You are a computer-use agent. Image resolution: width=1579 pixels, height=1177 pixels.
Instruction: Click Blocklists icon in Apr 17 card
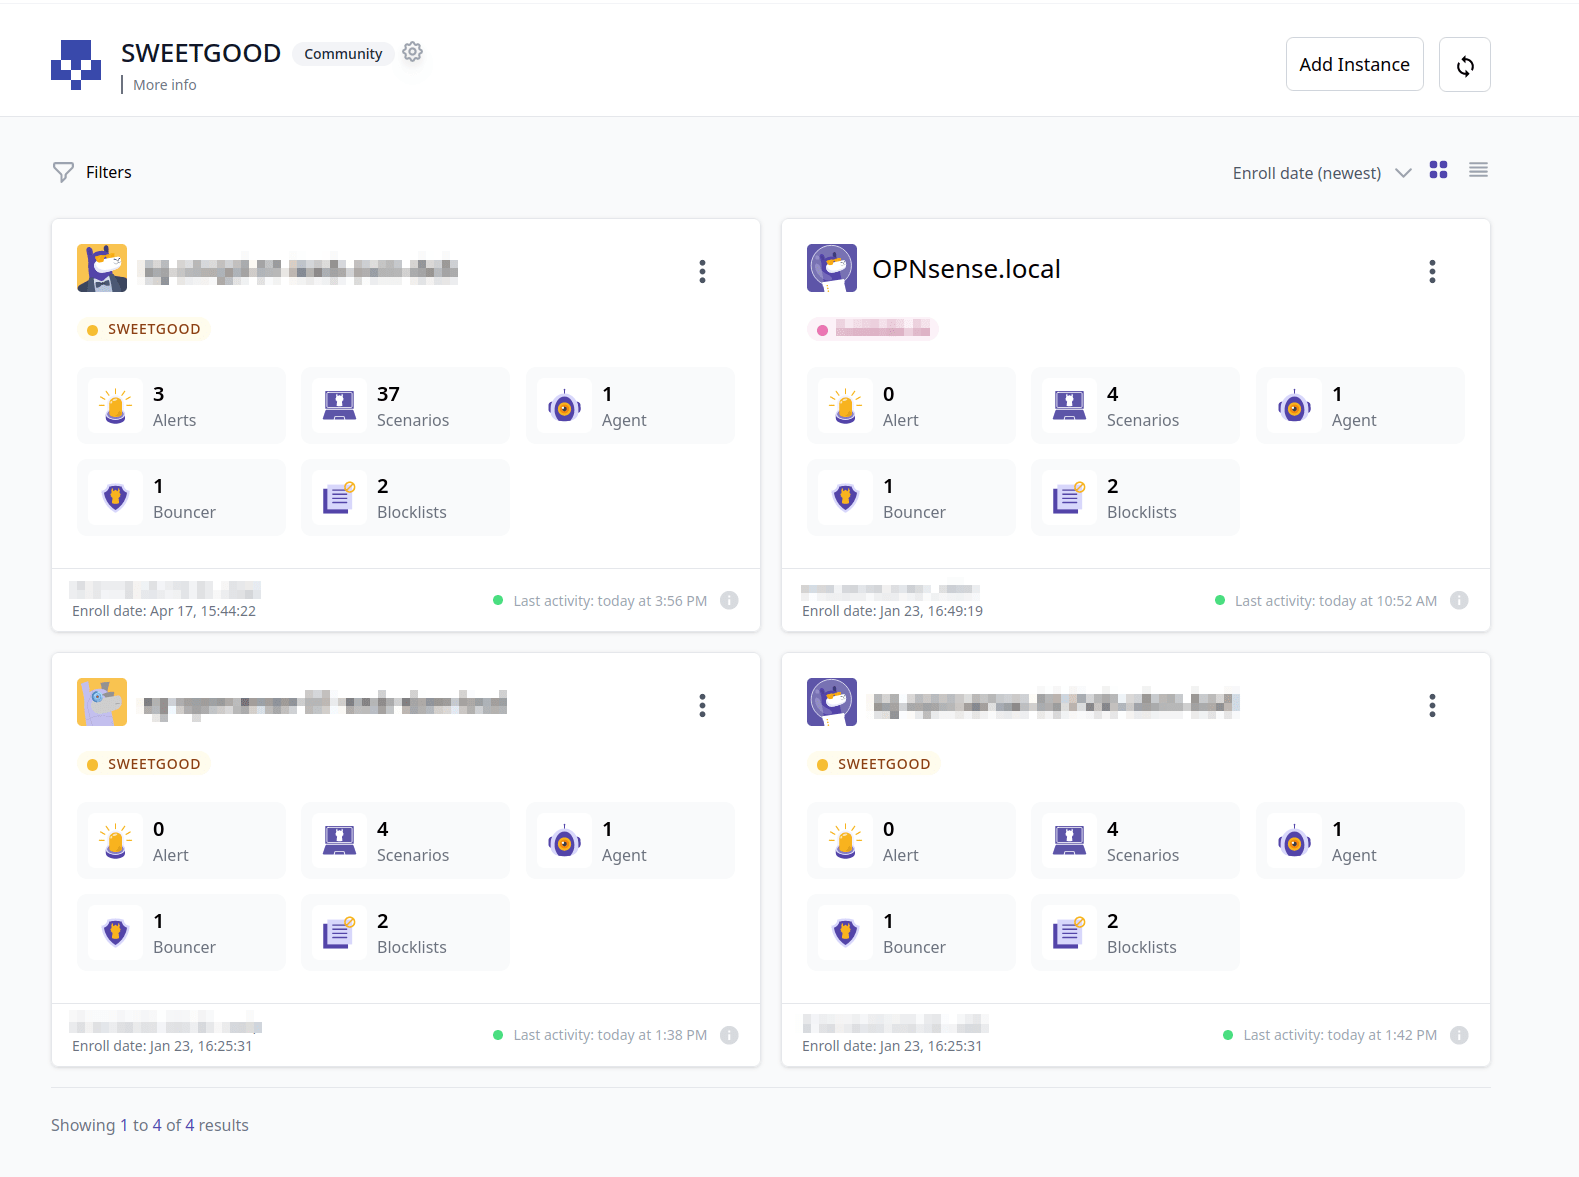coord(340,498)
